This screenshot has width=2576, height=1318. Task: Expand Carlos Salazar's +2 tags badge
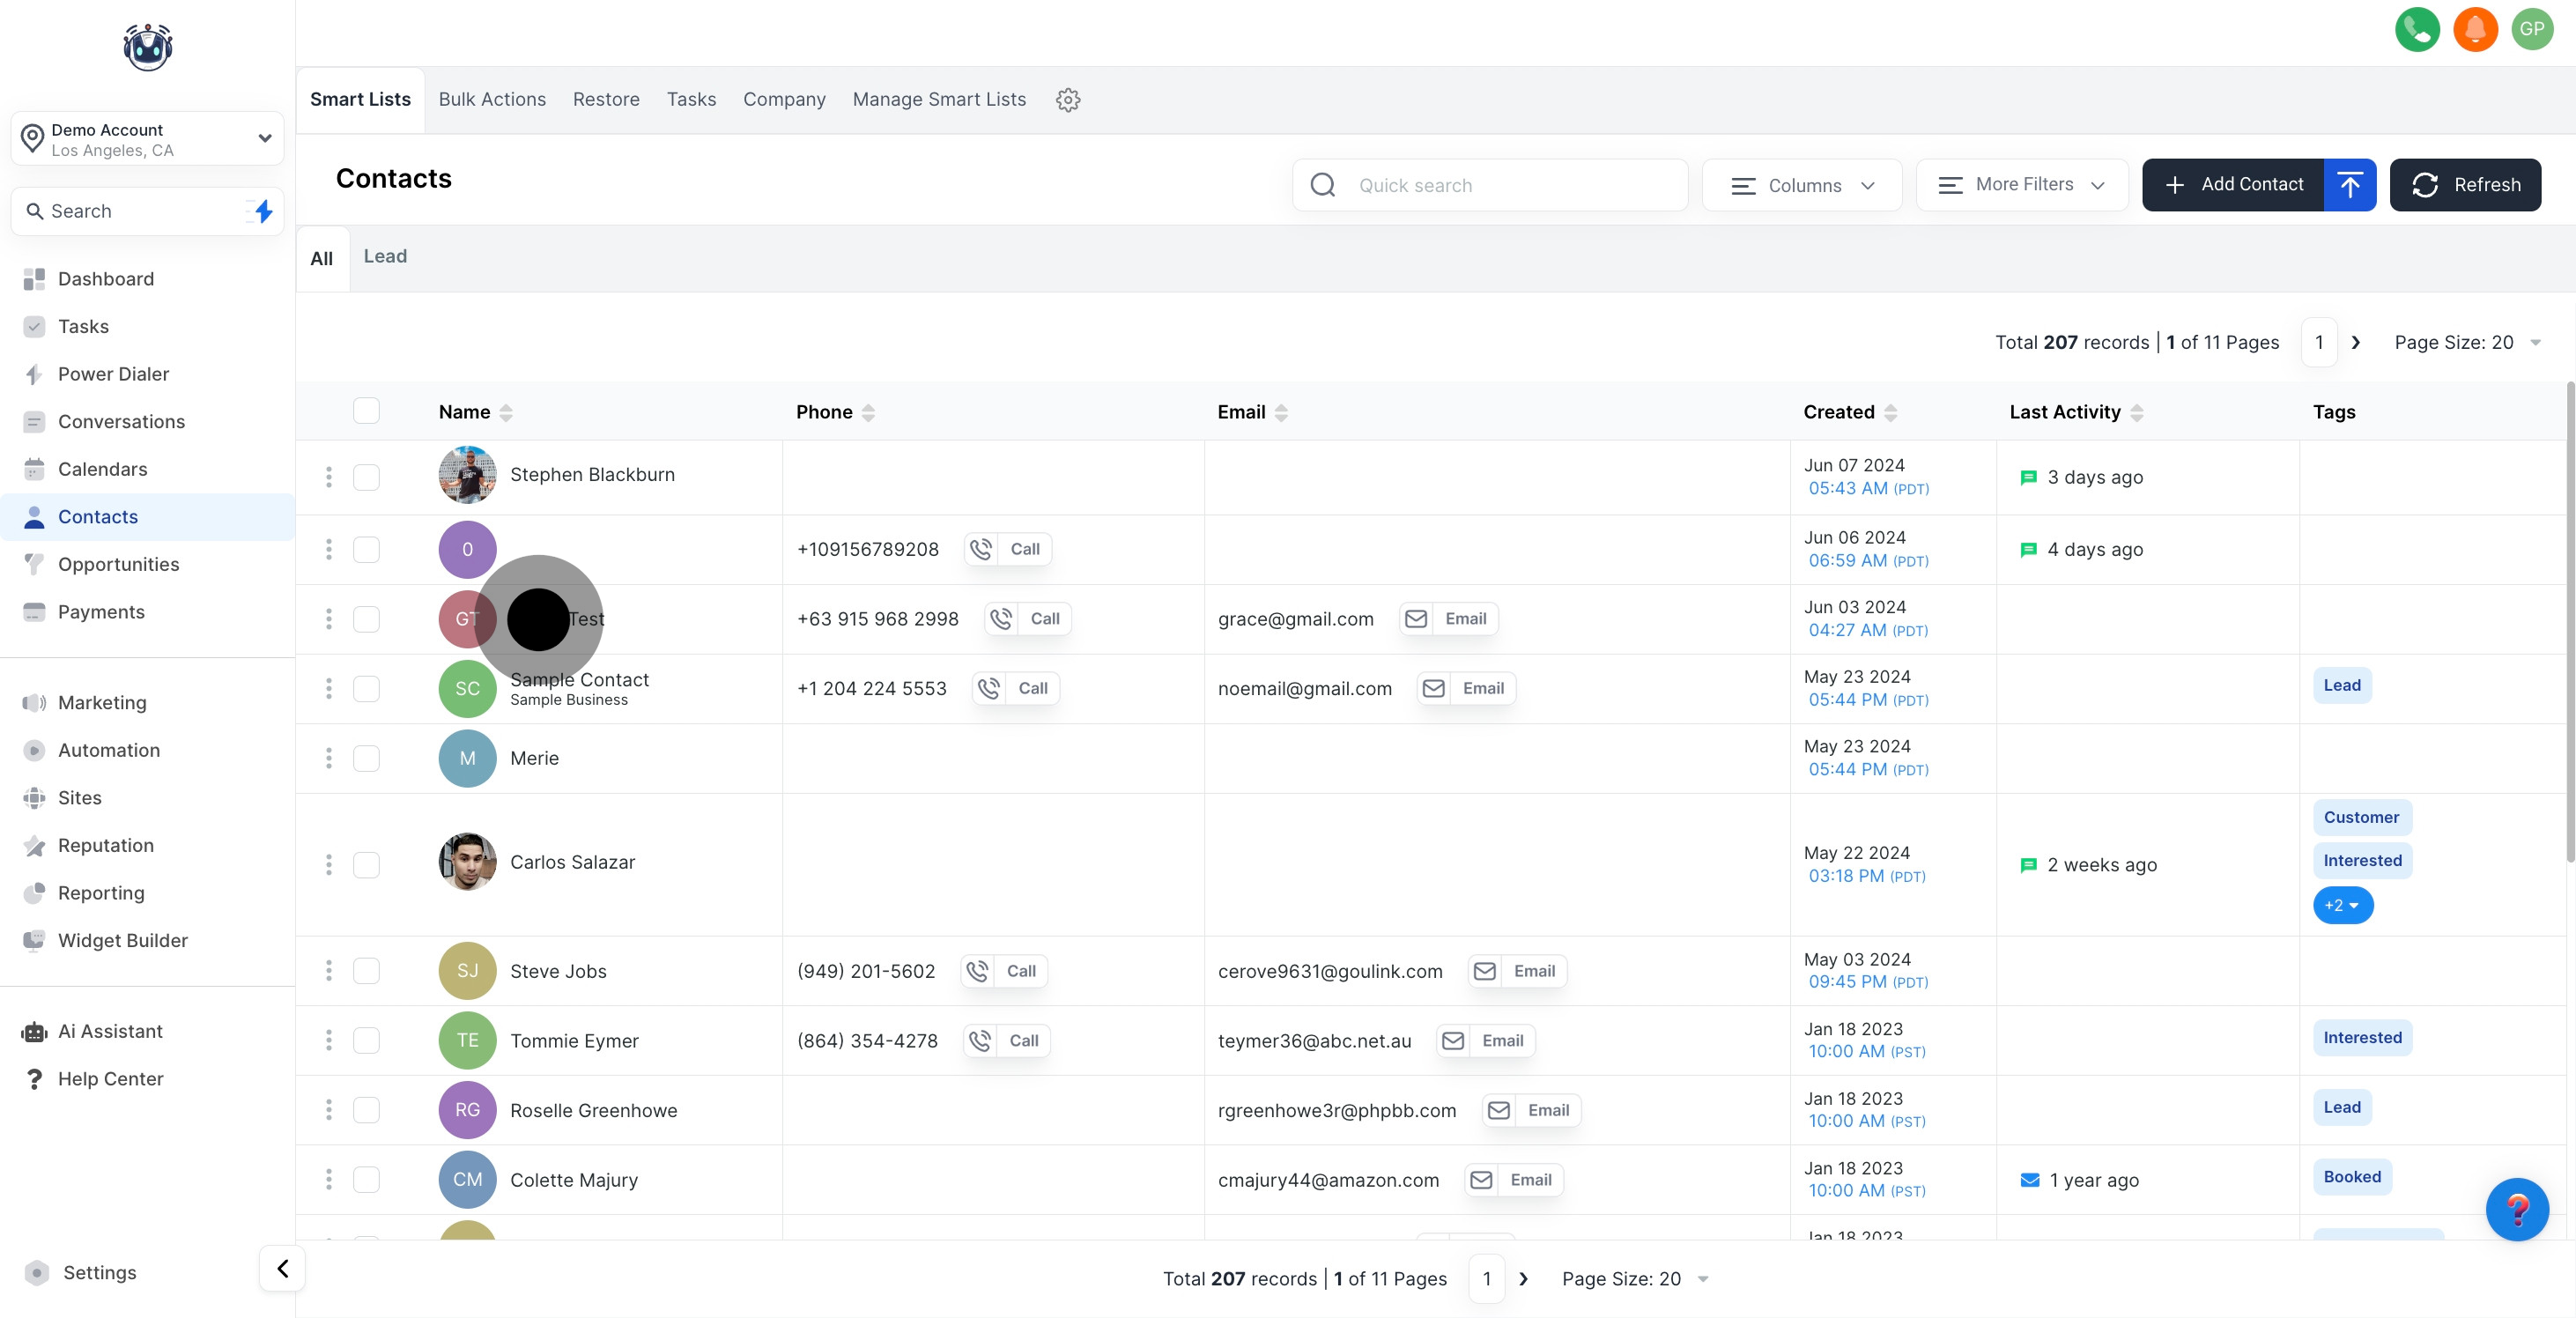[x=2342, y=905]
